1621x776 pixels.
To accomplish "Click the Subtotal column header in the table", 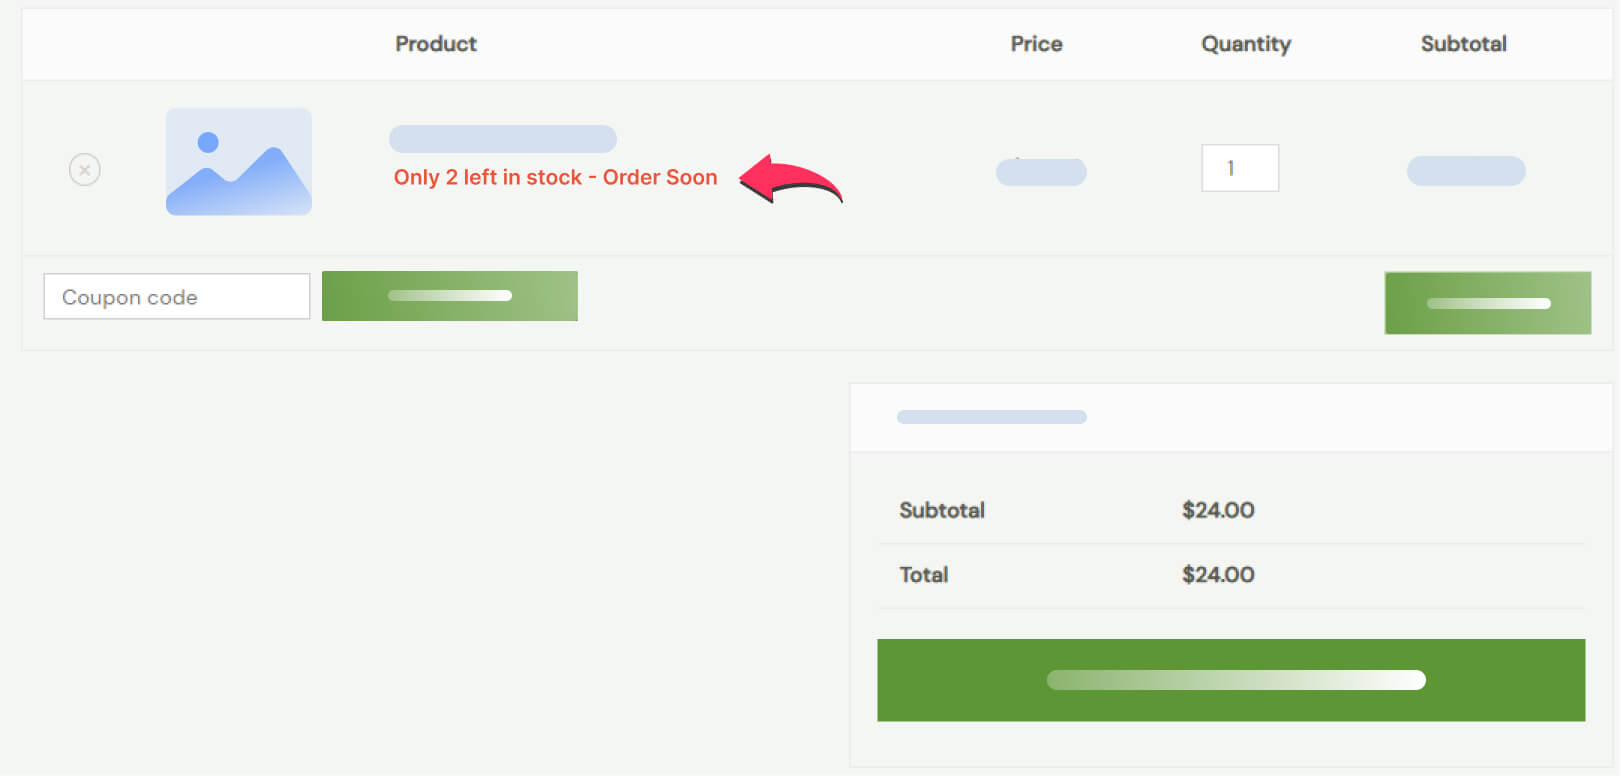I will (1464, 44).
